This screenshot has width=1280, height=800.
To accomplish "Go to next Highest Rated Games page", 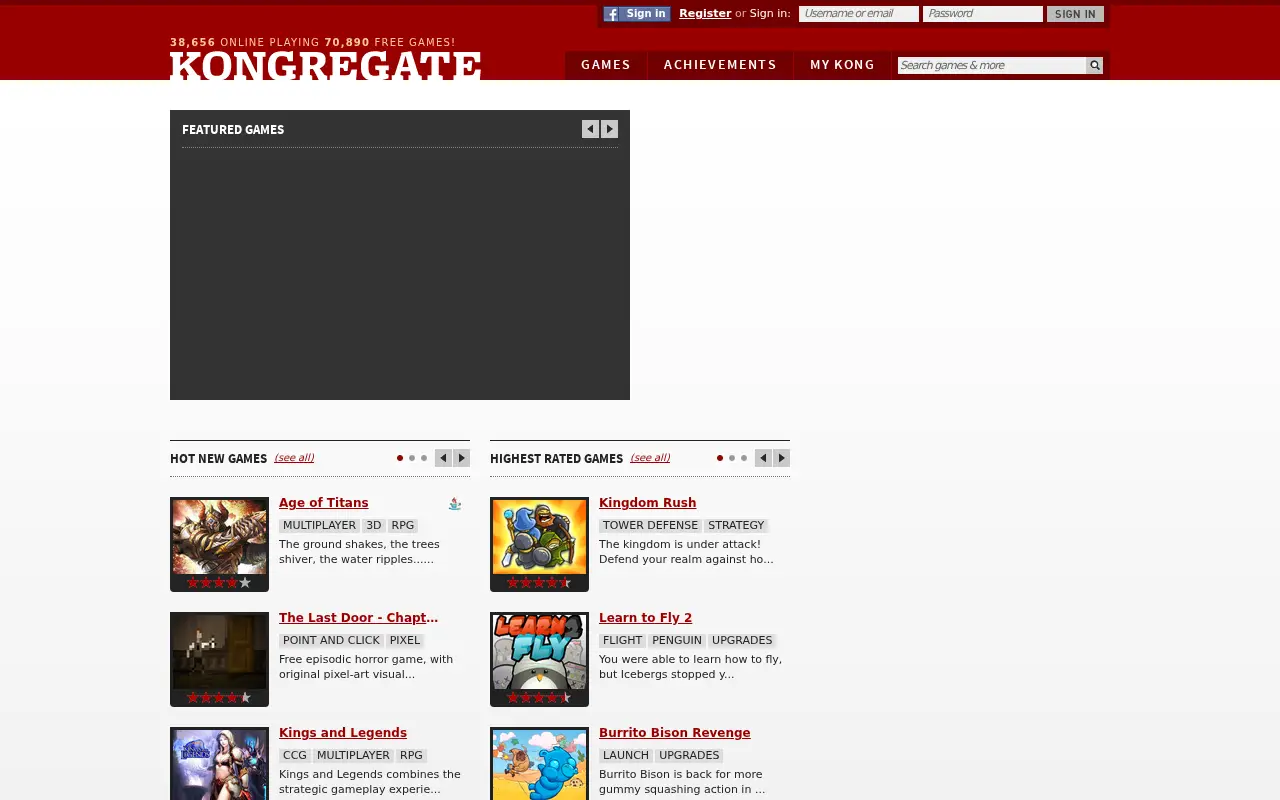I will (782, 458).
